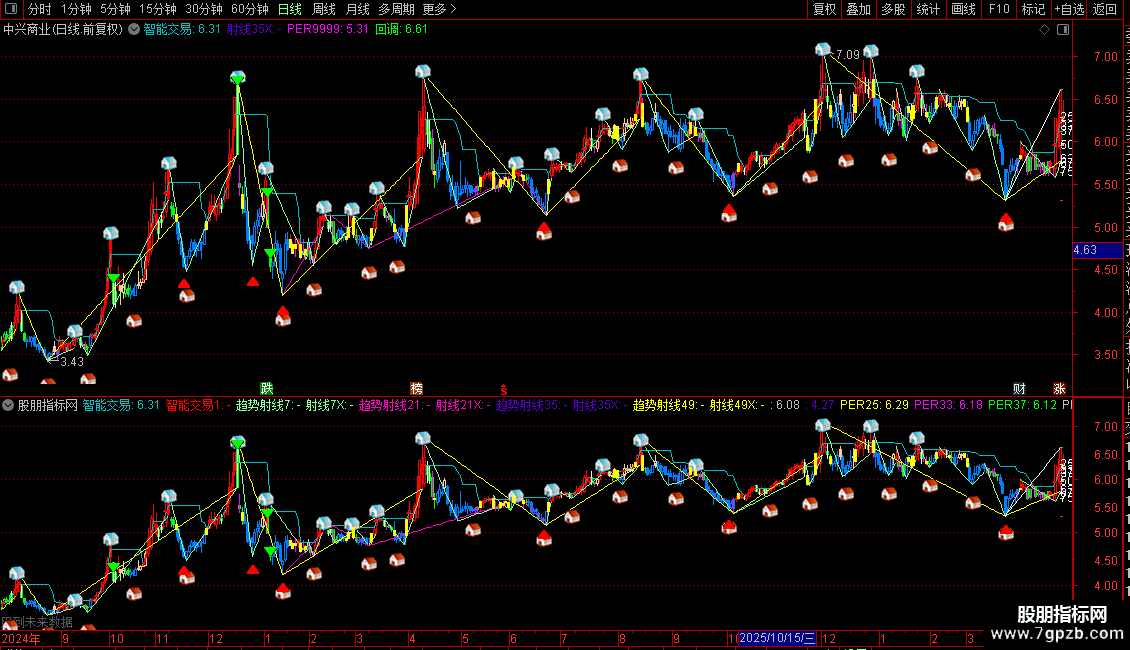Click the lower pane 智能交易: 6.31 label
The width and height of the screenshot is (1130, 650).
(x=121, y=406)
